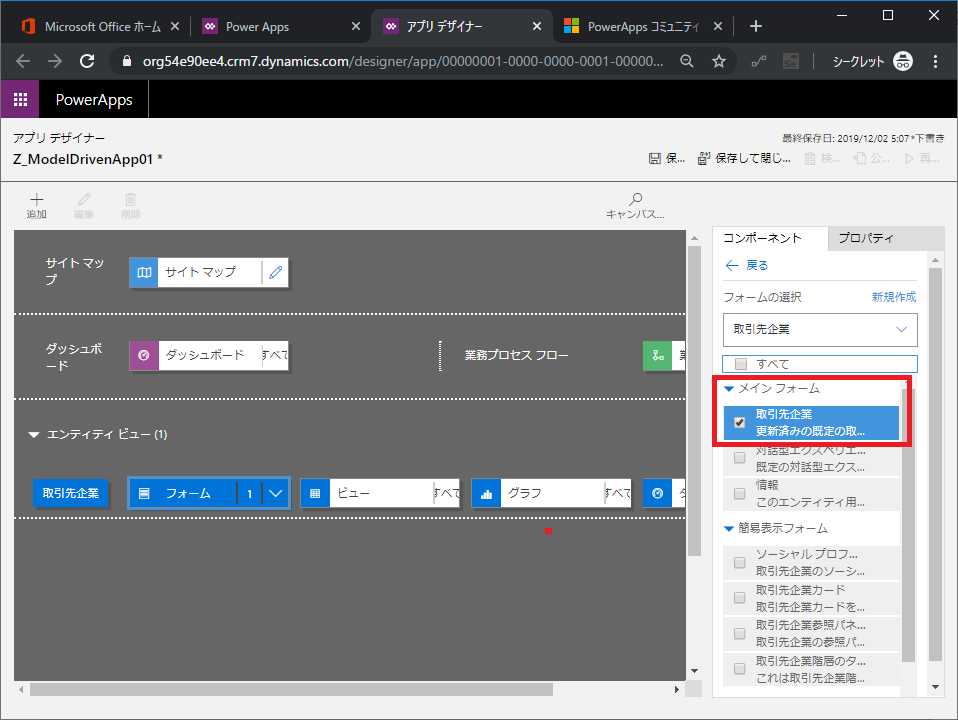The image size is (958, 720).
Task: Click the 戻る back link
Action: (747, 265)
